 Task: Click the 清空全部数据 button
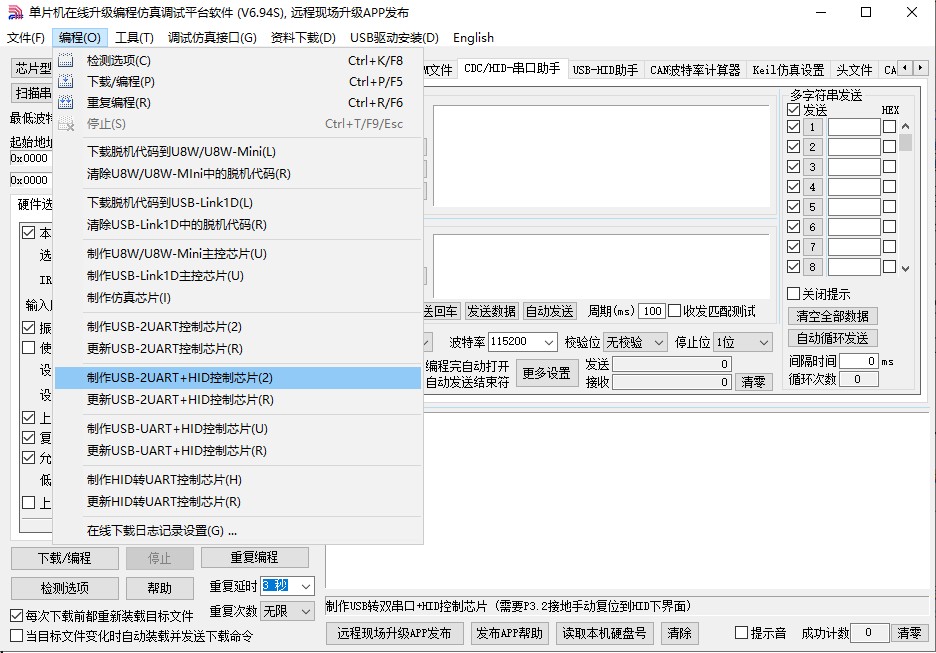tap(833, 316)
